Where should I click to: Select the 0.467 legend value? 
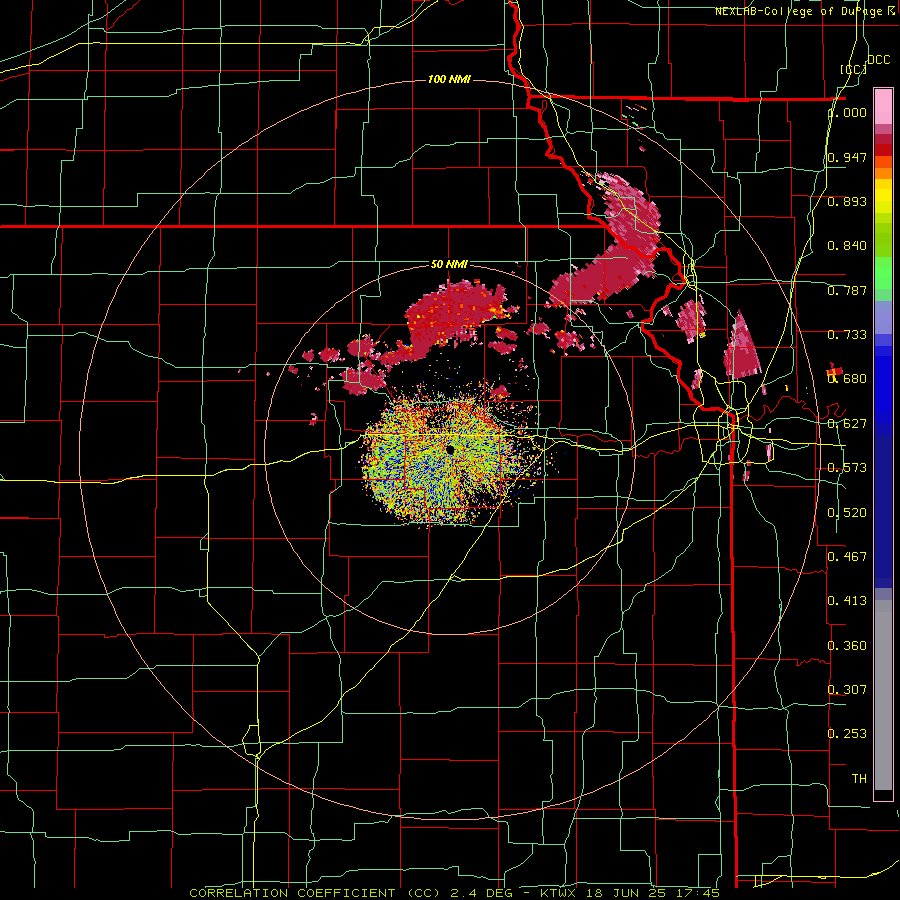coord(847,556)
